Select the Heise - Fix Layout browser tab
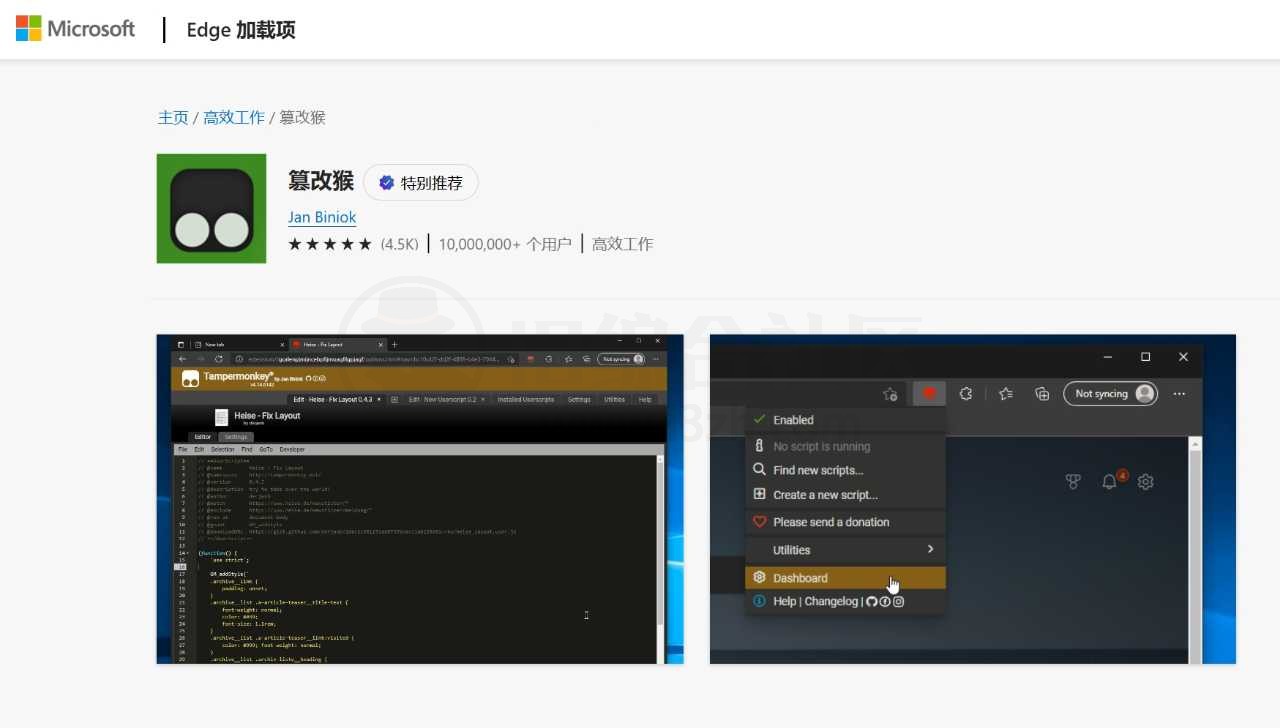1280x728 pixels. pos(338,344)
